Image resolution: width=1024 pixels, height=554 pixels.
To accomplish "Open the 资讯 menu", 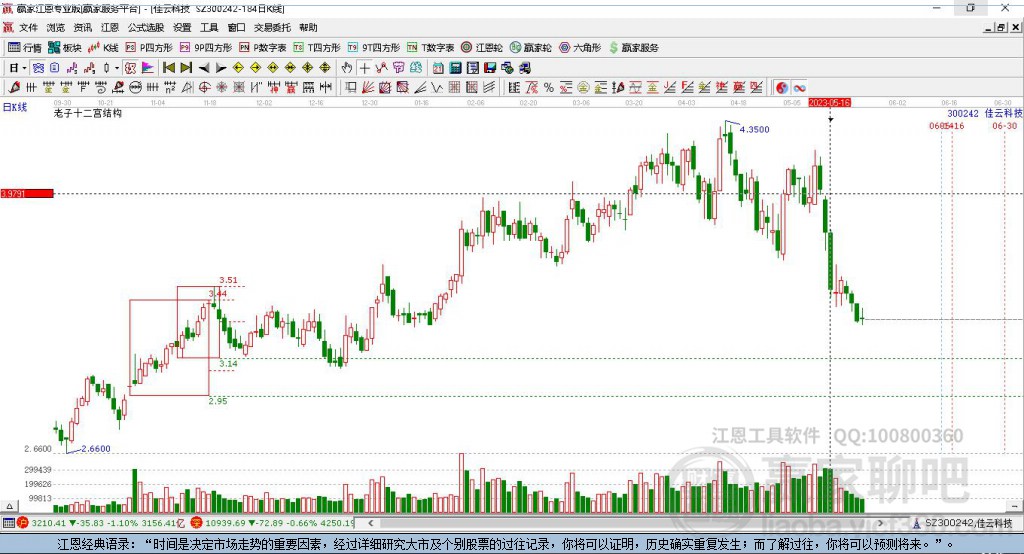I will tap(82, 27).
